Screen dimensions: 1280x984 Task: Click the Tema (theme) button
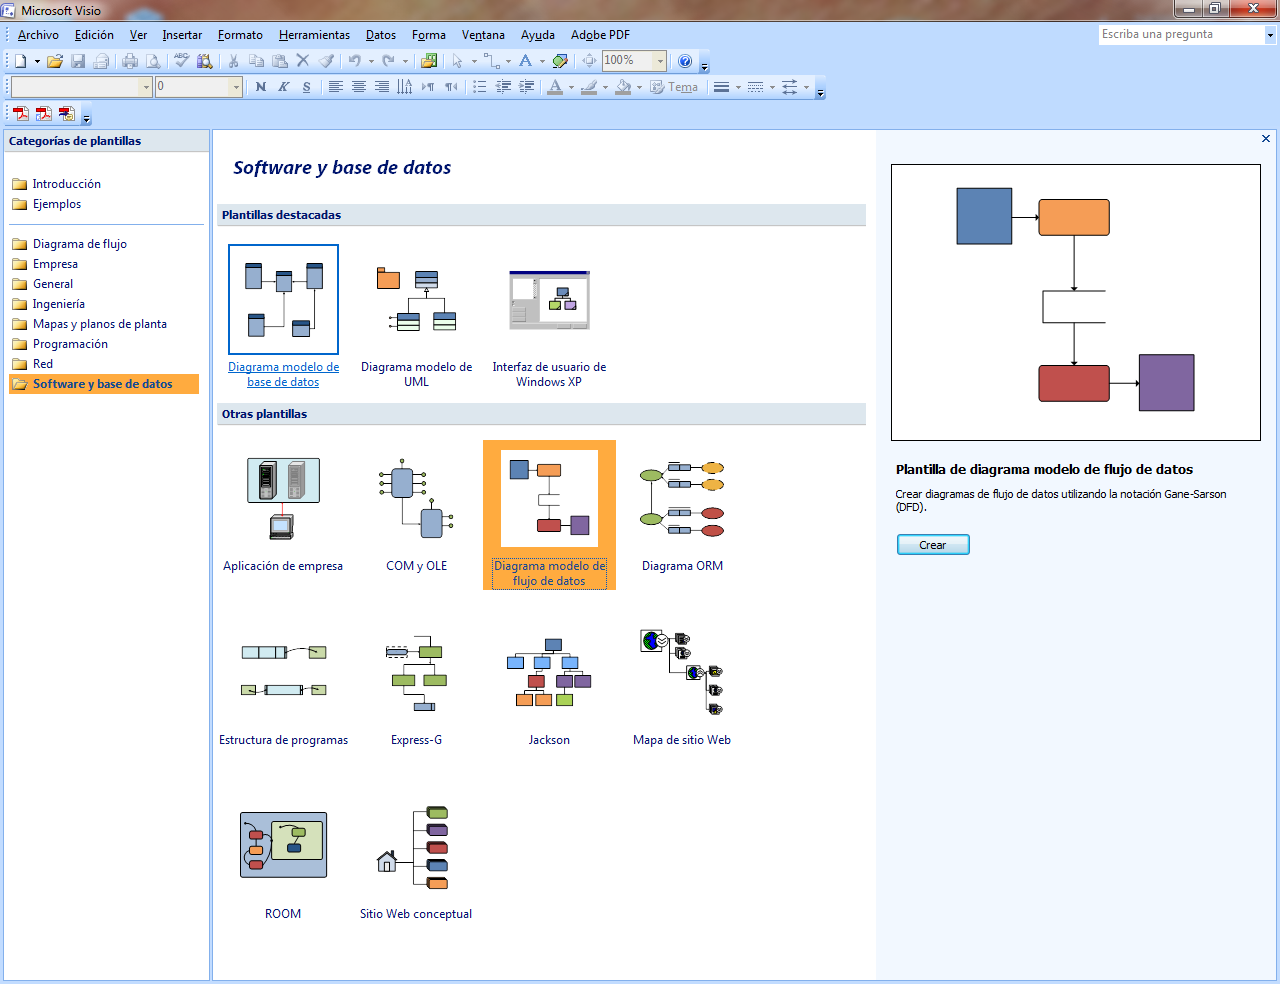[675, 87]
